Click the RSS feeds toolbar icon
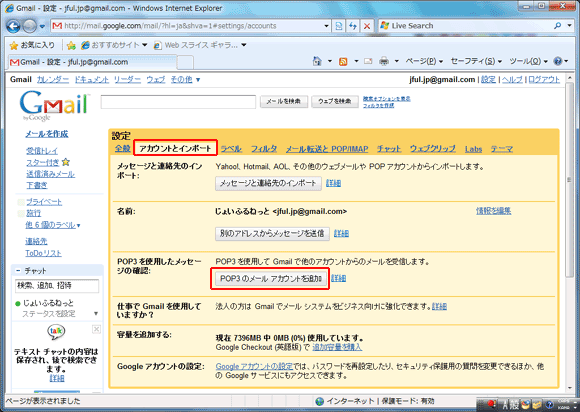This screenshot has height=412, width=580. click(343, 61)
